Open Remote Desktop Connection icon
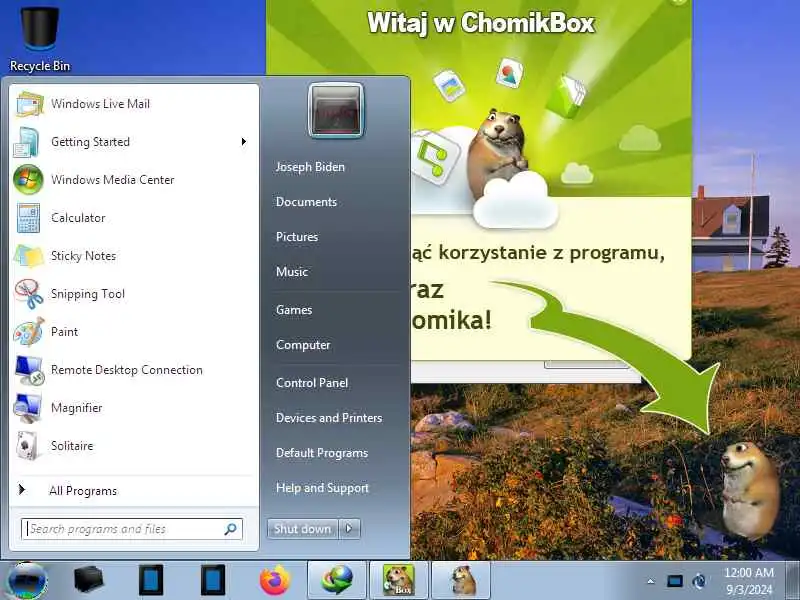800x600 pixels. 29,370
